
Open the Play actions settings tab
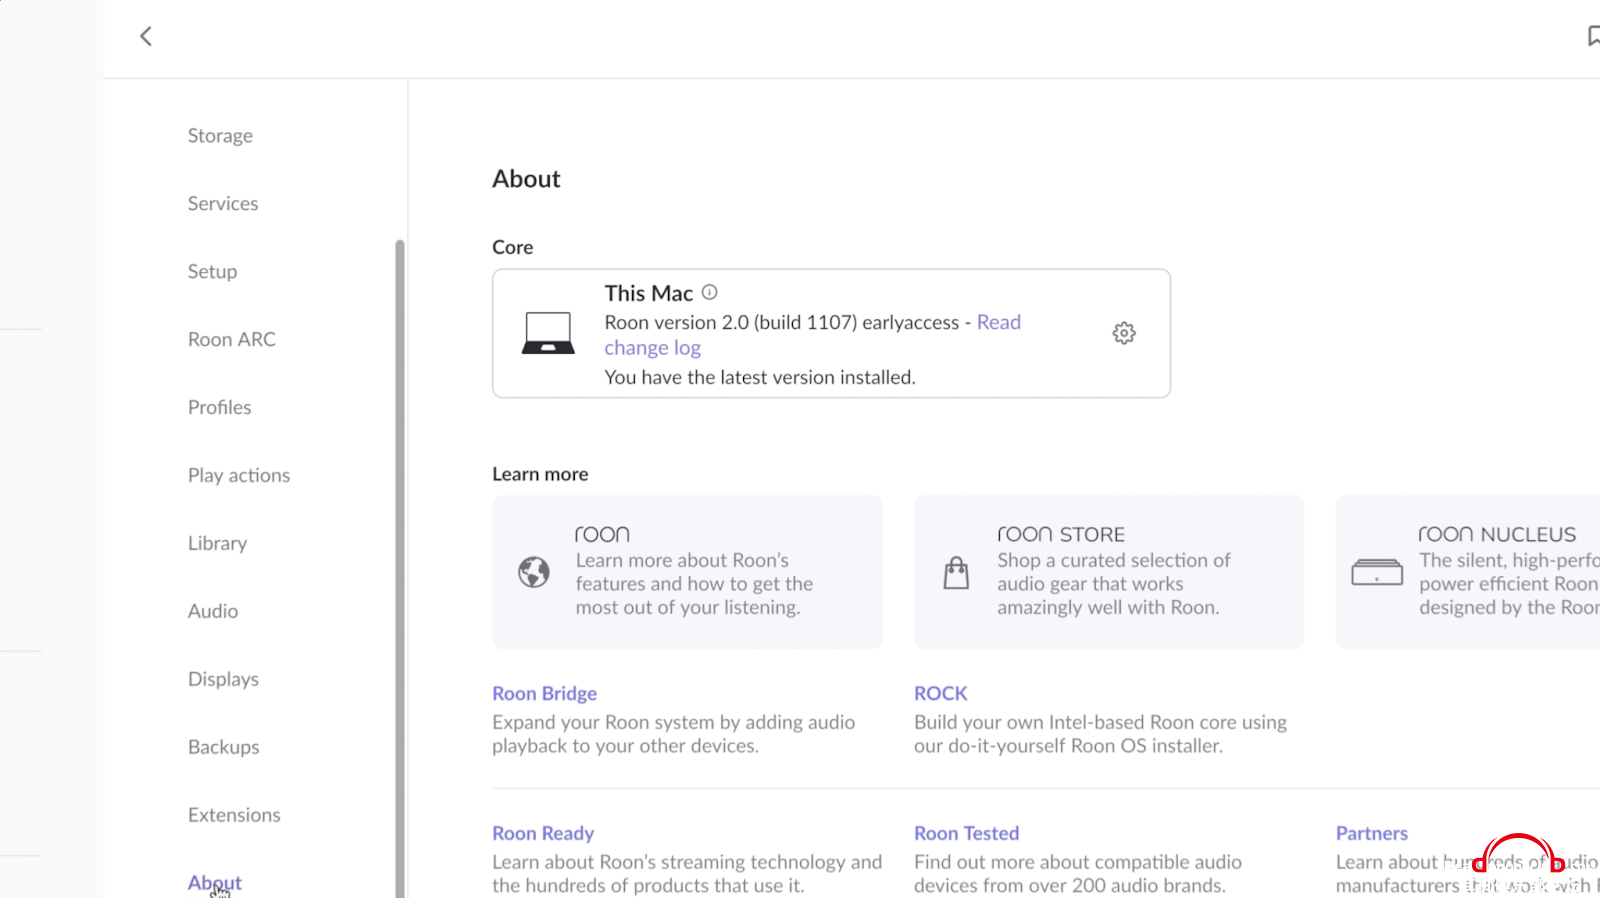(x=239, y=476)
